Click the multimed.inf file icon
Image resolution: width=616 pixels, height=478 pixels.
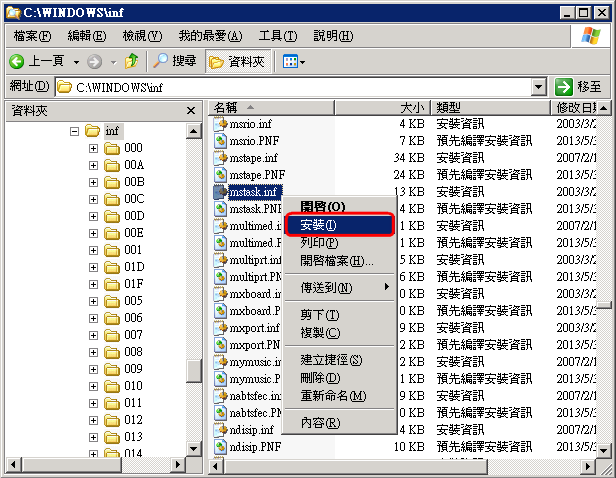220,226
